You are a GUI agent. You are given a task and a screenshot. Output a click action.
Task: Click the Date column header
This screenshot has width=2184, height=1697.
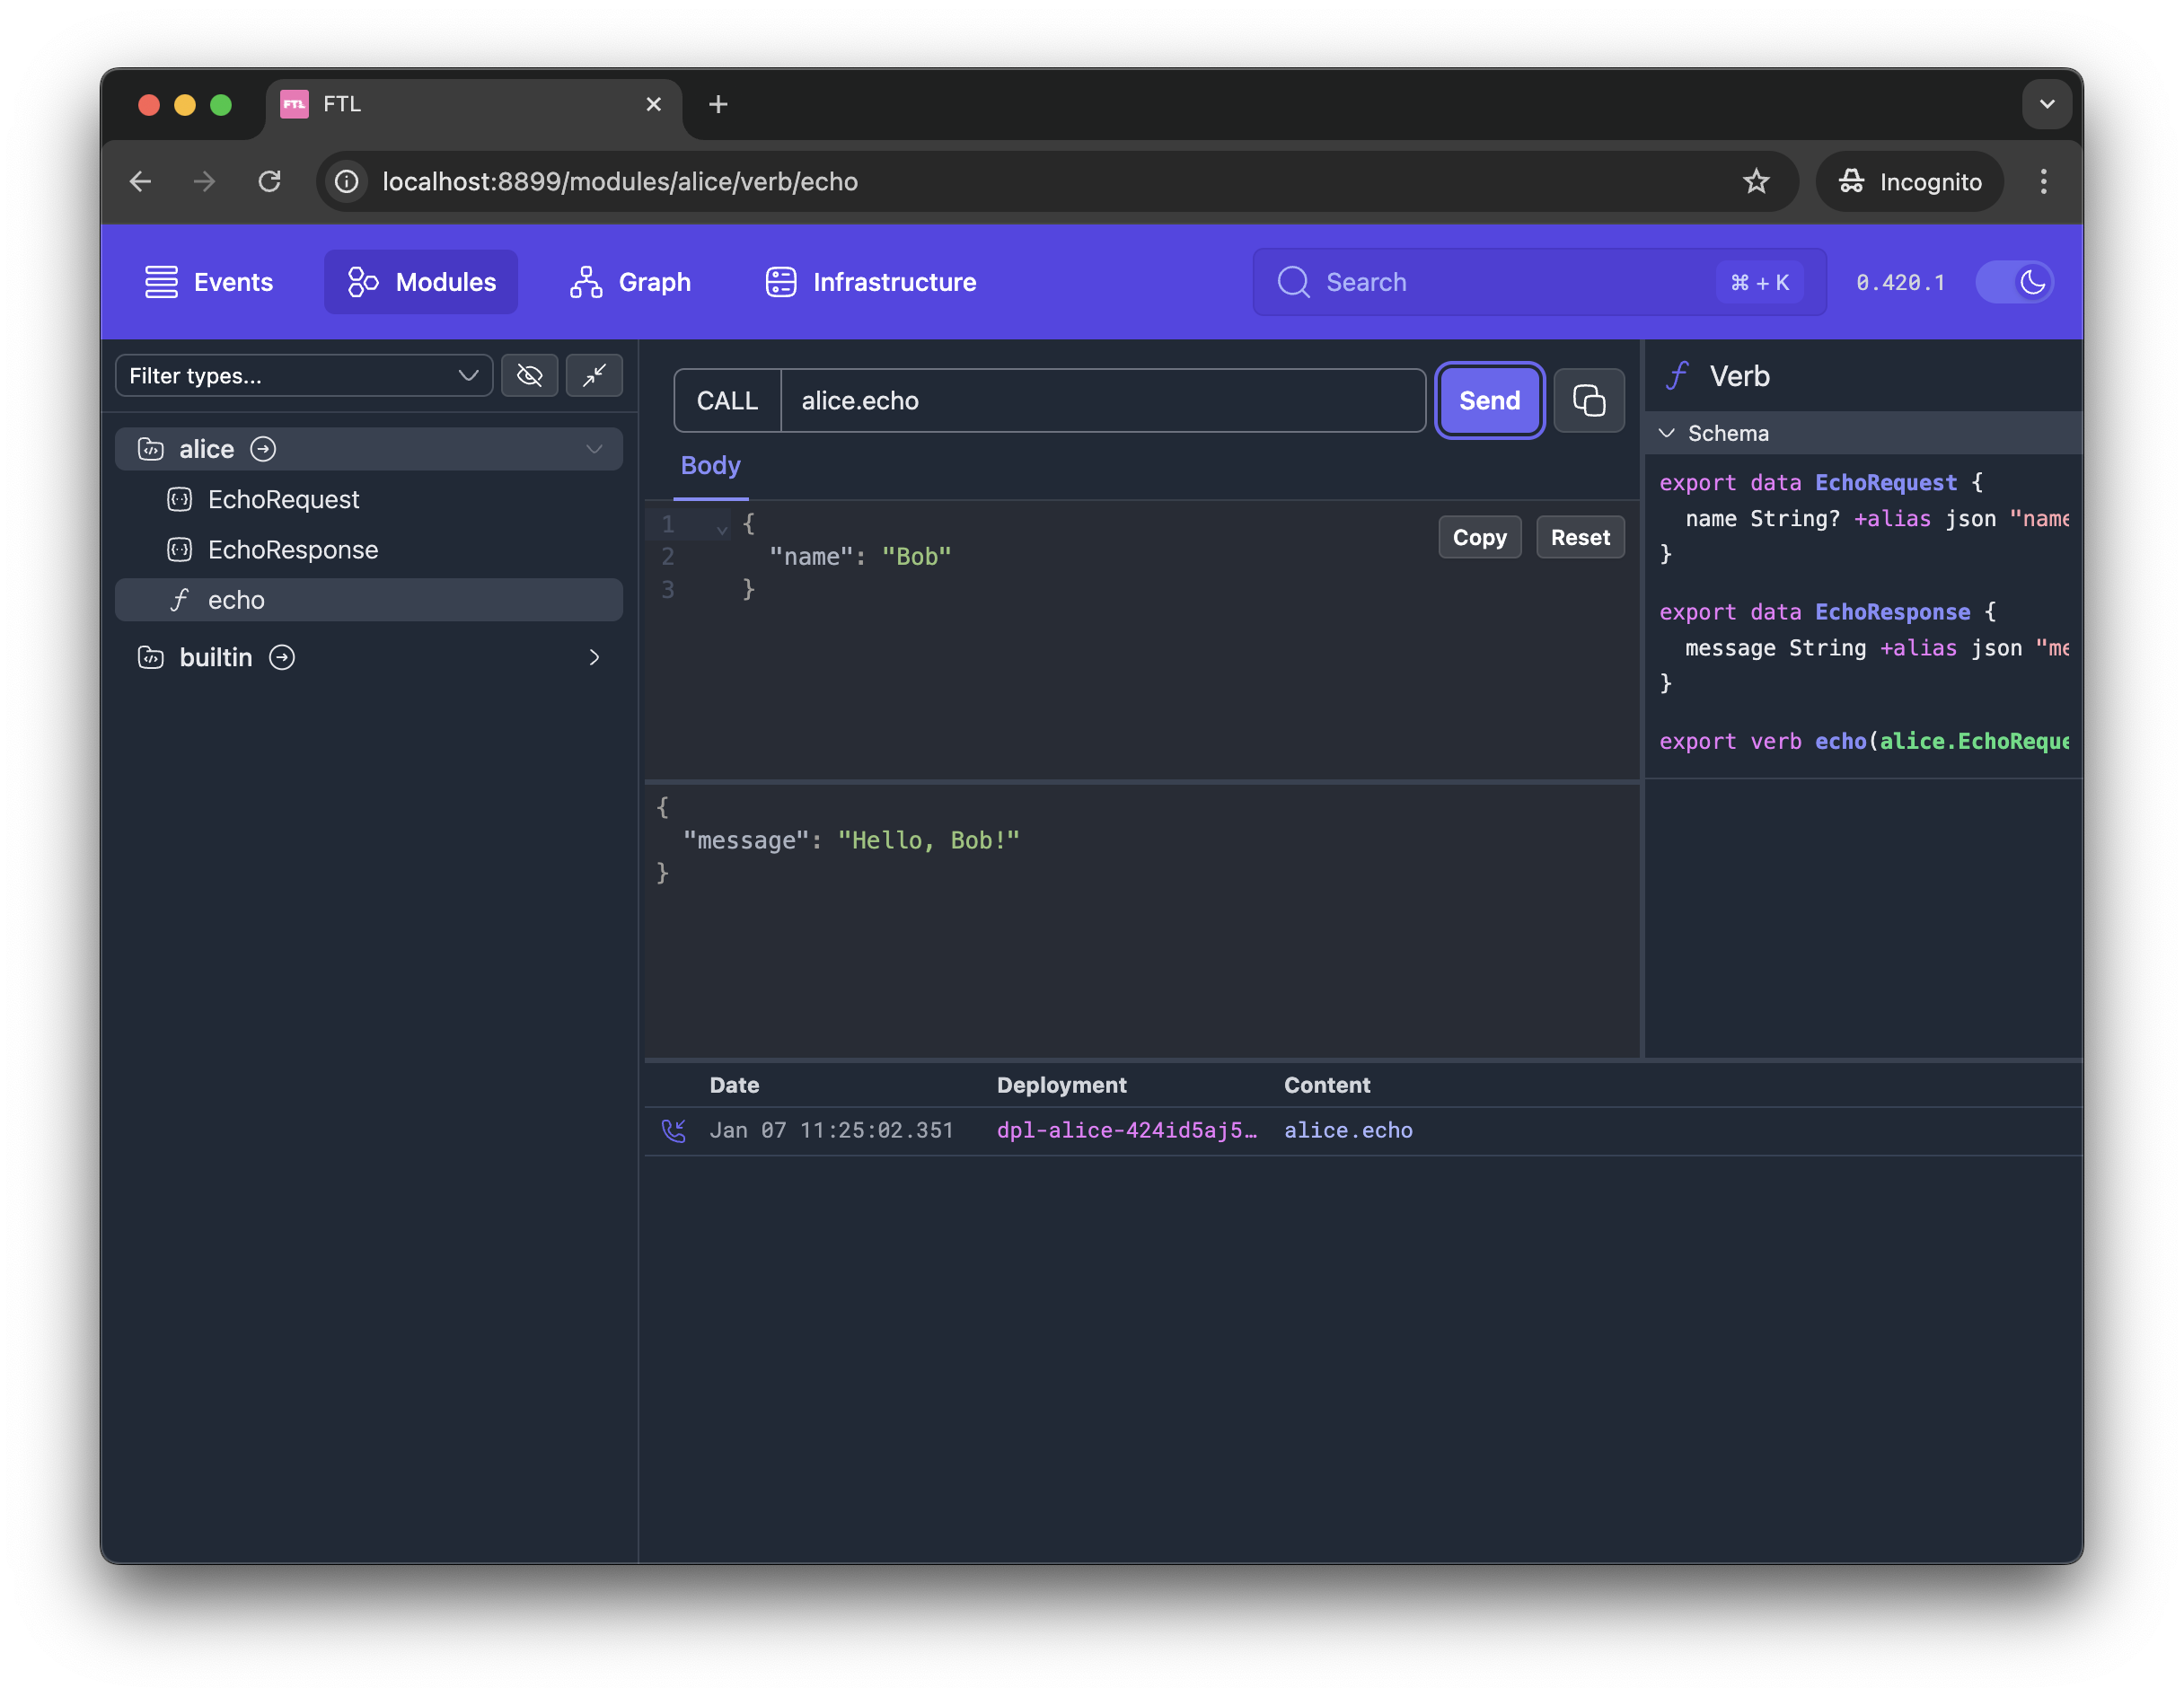tap(734, 1085)
